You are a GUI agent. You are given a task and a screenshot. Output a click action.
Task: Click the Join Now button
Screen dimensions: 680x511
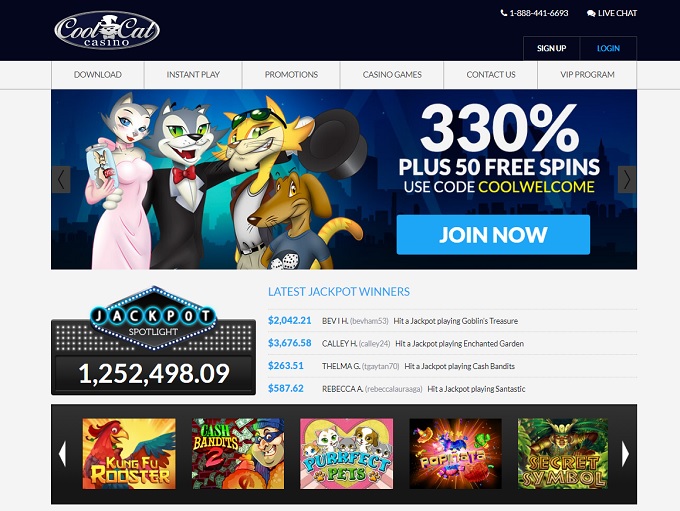(x=493, y=235)
